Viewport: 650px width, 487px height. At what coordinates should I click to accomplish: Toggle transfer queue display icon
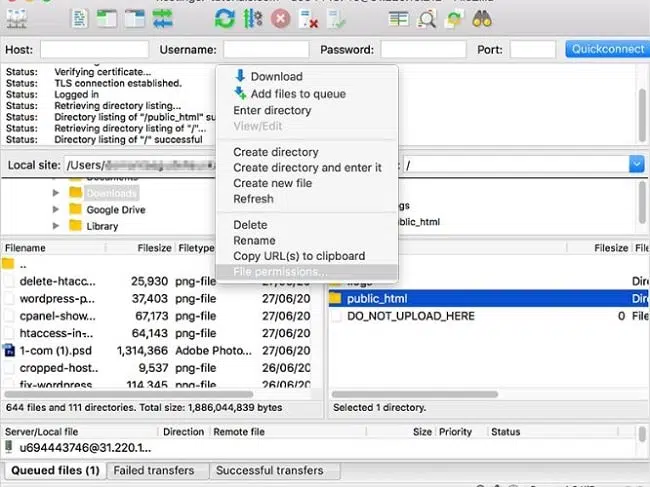coord(162,19)
